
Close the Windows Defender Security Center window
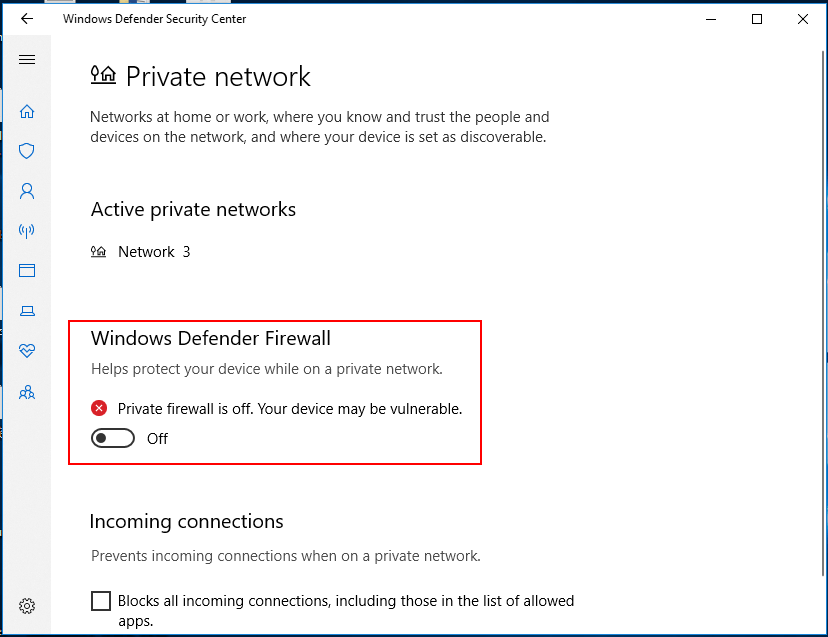point(803,19)
